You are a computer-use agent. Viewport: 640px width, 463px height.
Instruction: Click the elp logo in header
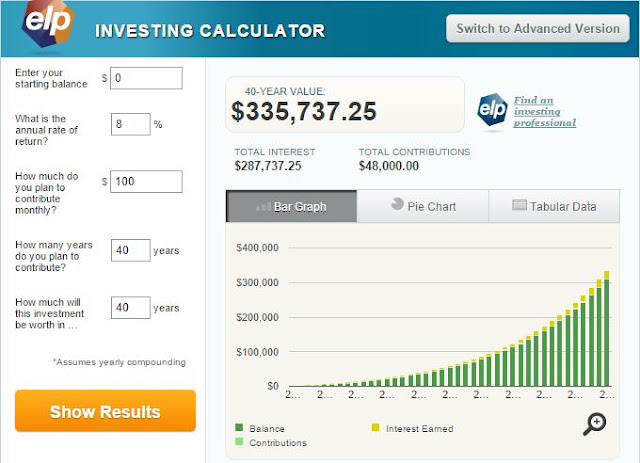point(48,24)
